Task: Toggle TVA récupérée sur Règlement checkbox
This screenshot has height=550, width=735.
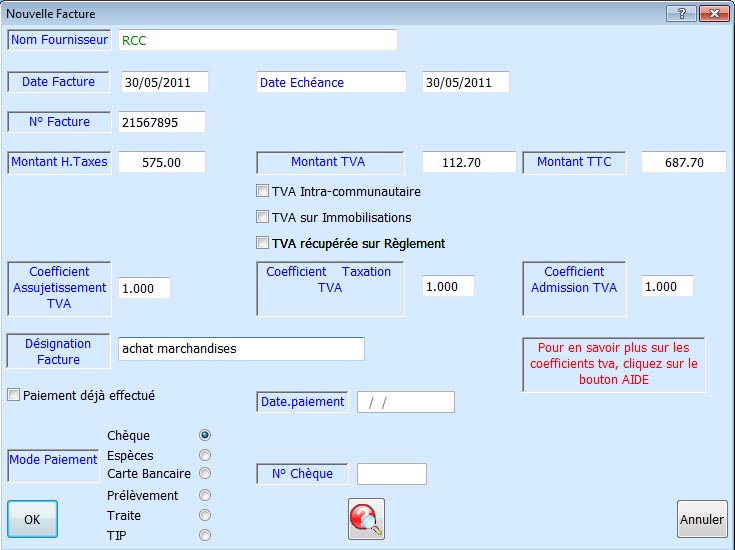Action: pyautogui.click(x=263, y=243)
